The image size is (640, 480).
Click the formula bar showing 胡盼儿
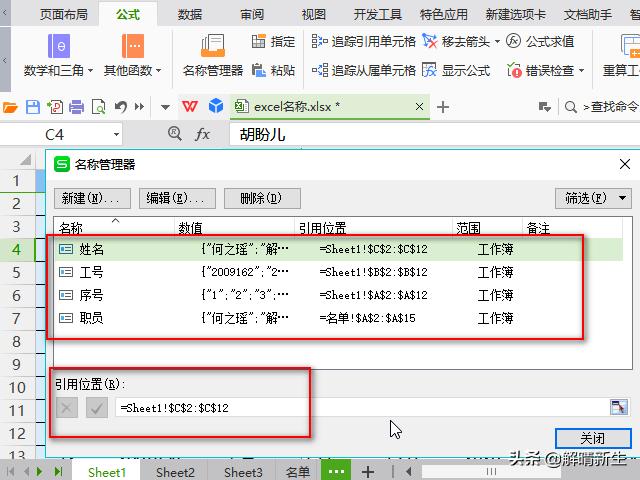pyautogui.click(x=435, y=134)
